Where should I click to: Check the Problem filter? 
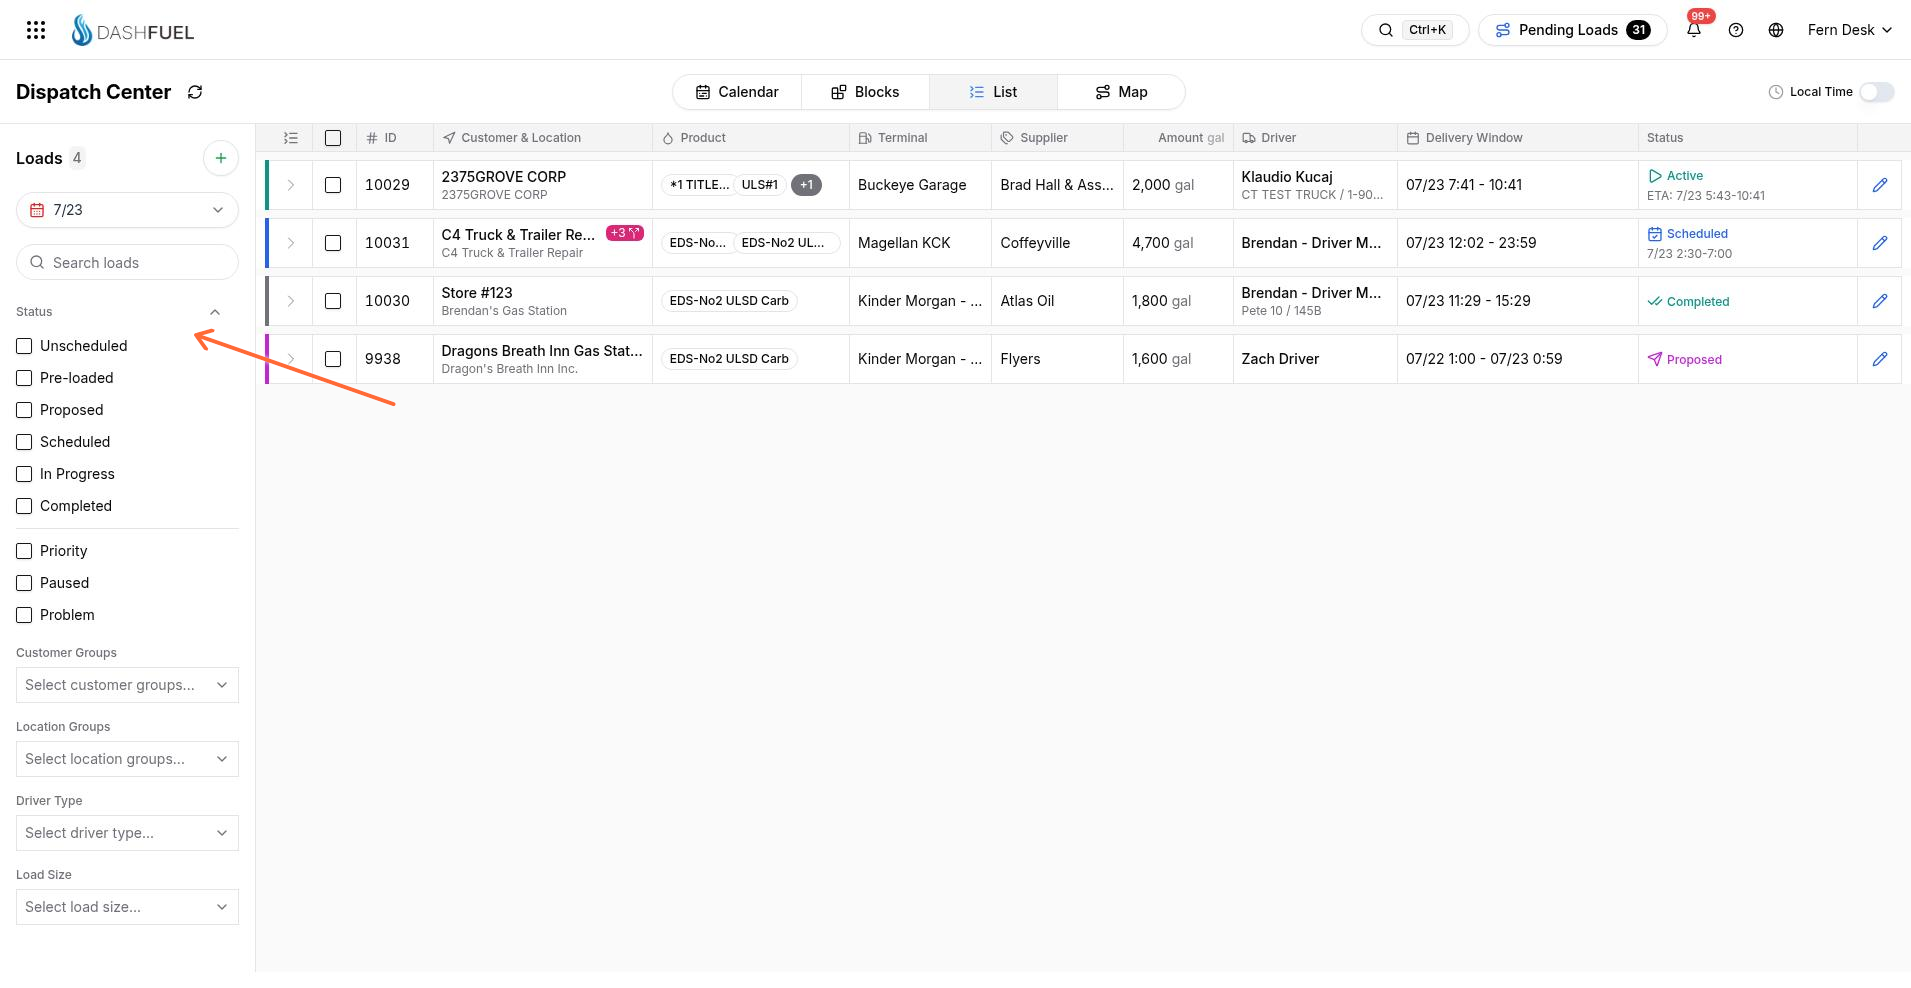tap(24, 615)
